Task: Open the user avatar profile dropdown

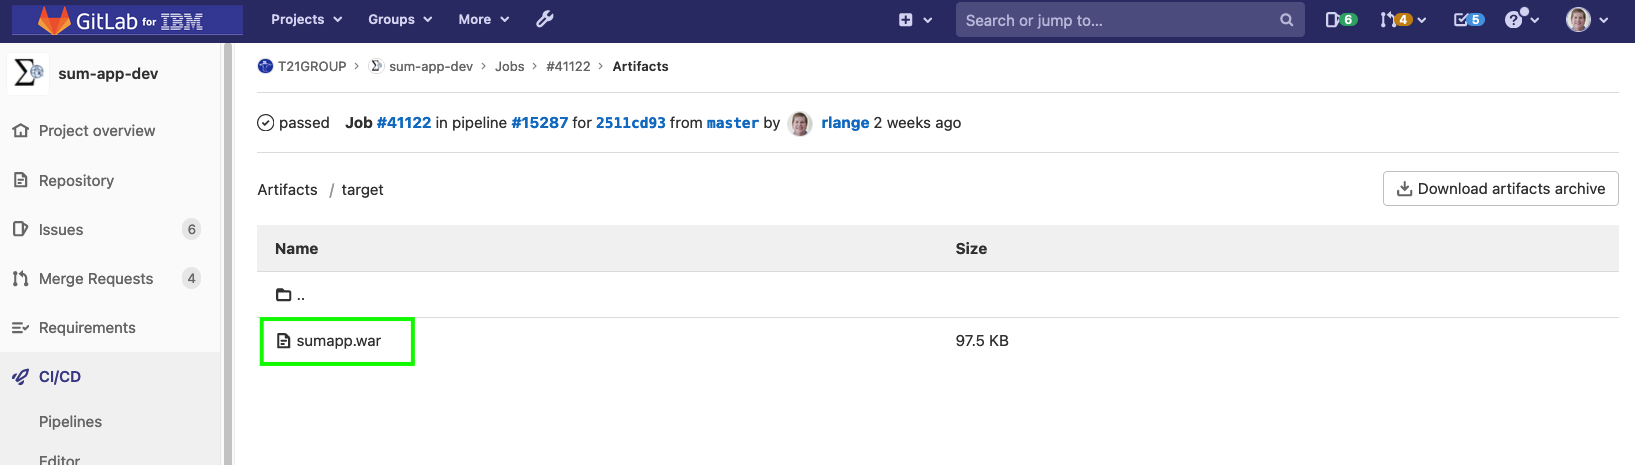Action: 1587,20
